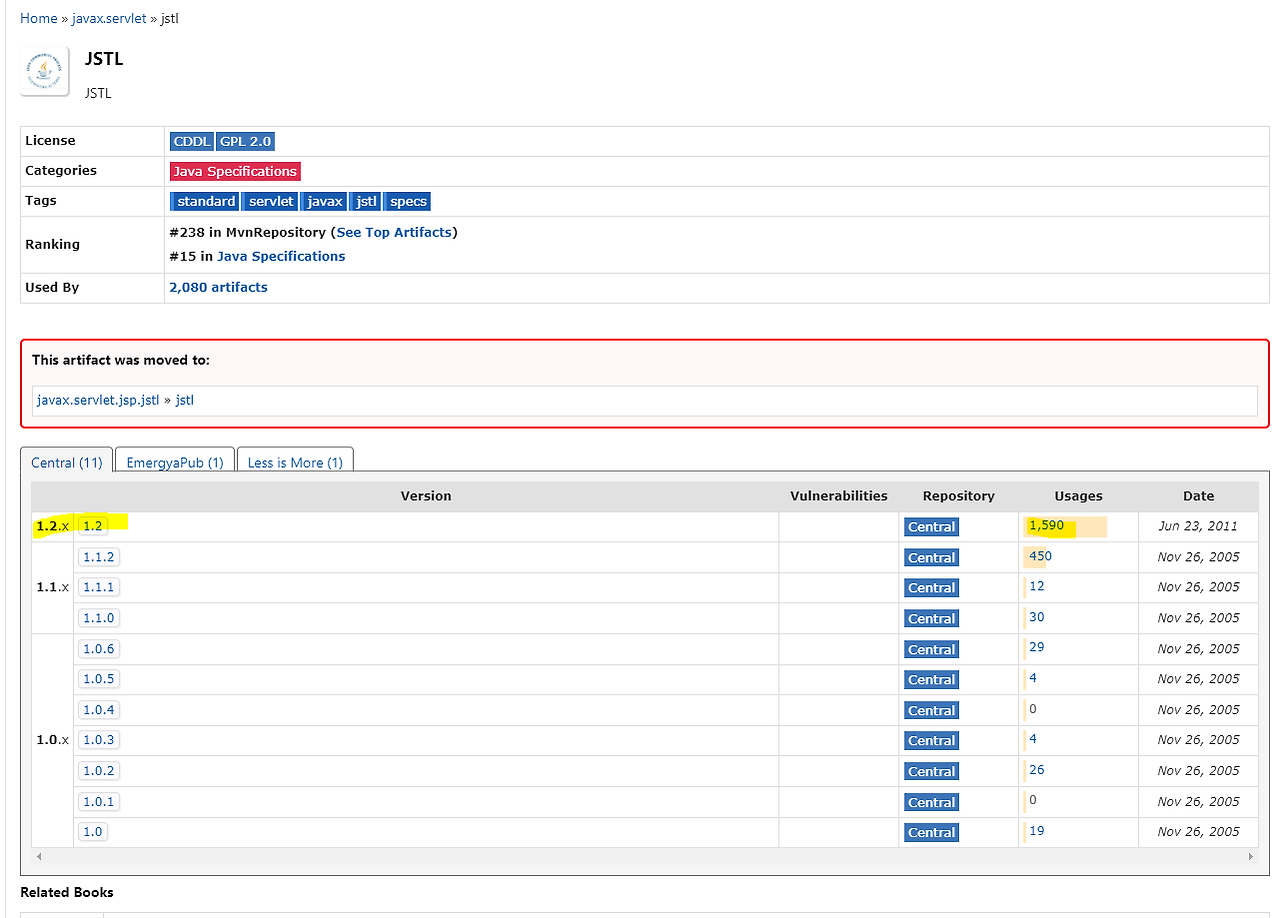Viewport: 1280px width, 918px height.
Task: Select the 'javax' tag
Action: tap(325, 202)
